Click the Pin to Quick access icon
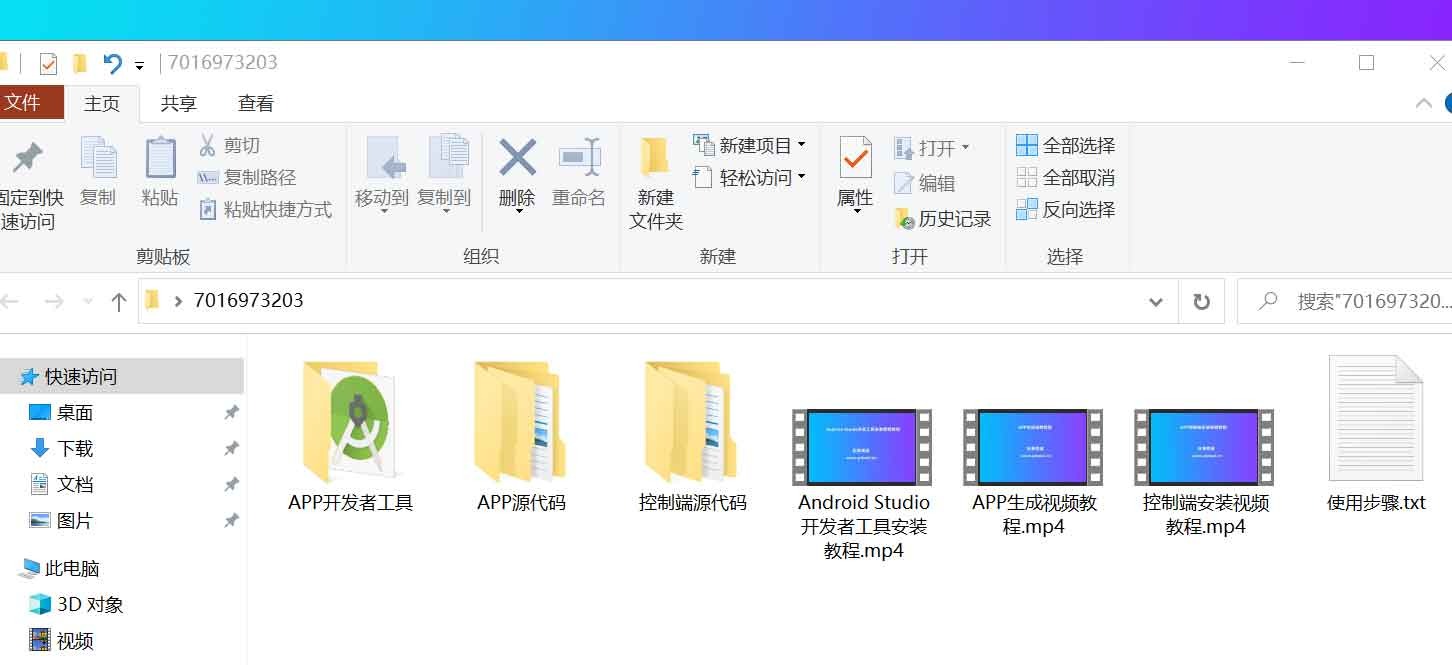 click(27, 160)
